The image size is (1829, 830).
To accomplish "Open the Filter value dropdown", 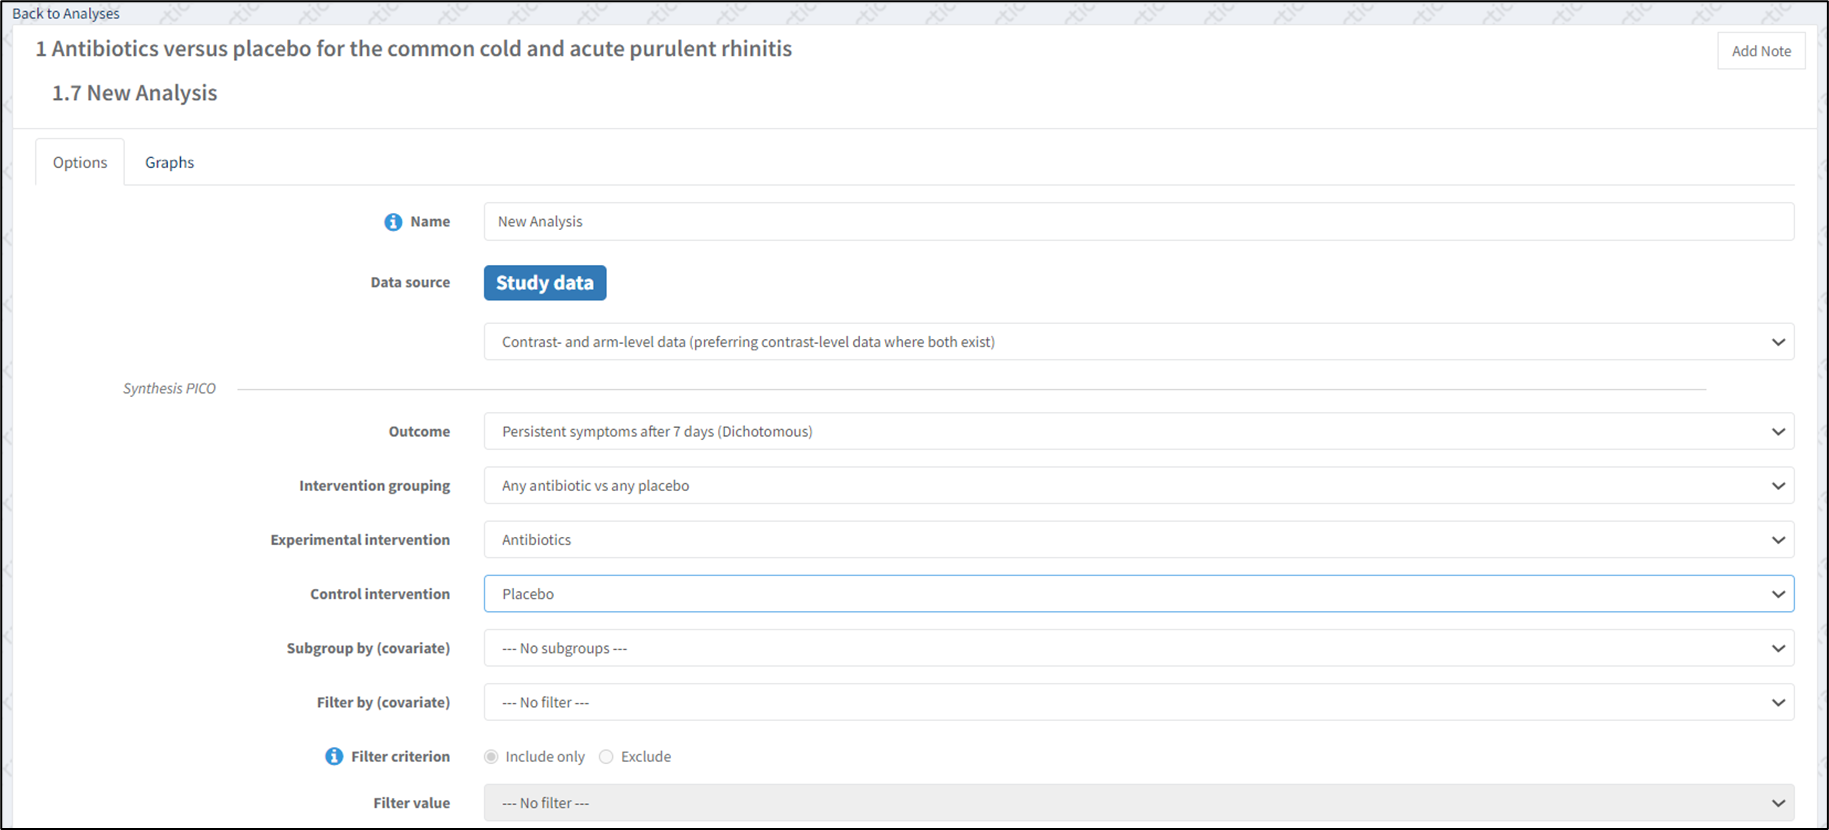I will pos(1138,803).
